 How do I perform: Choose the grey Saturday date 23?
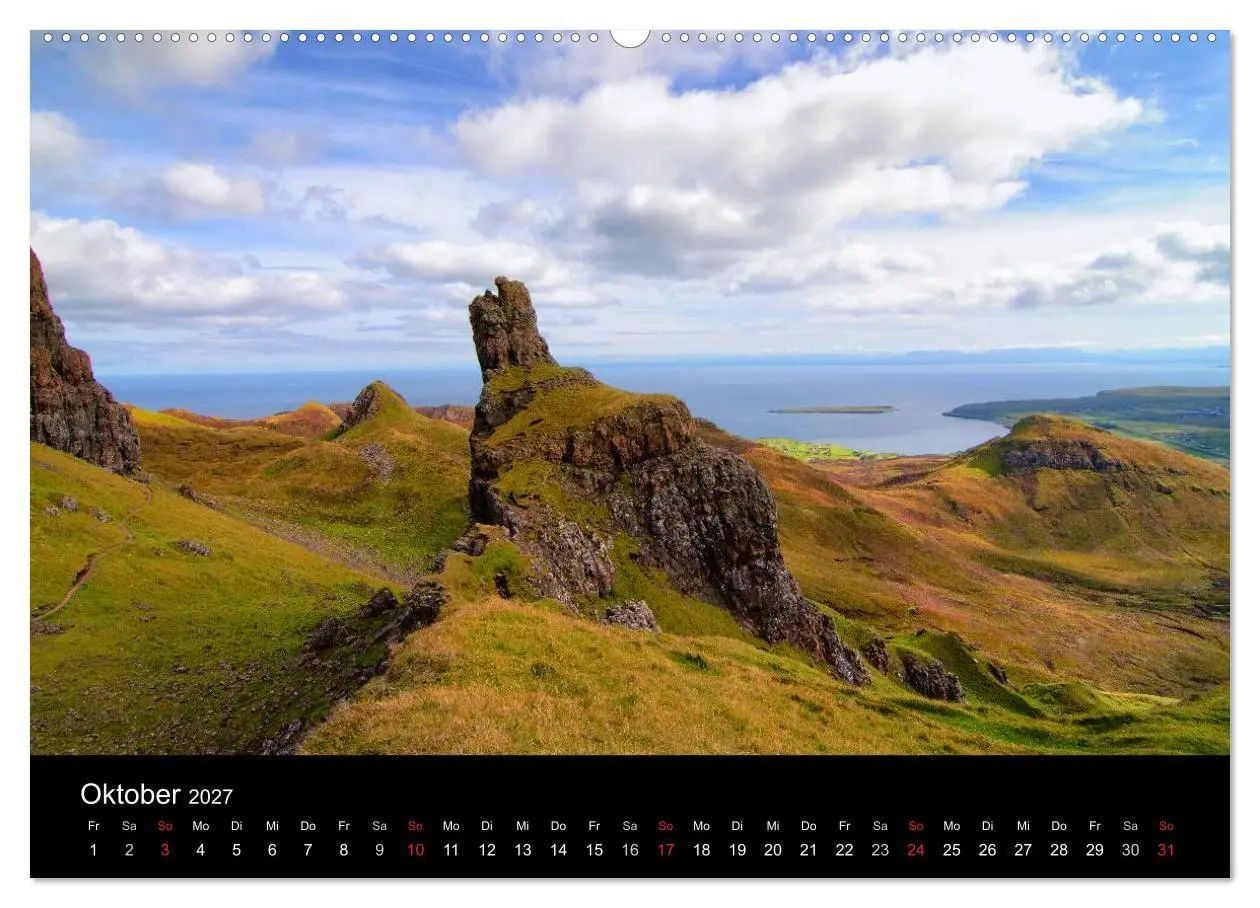pos(880,850)
